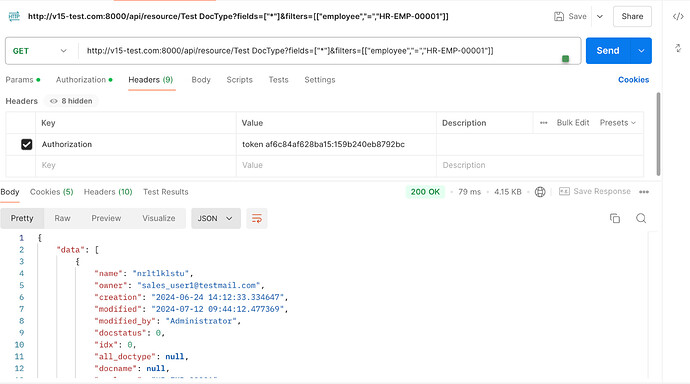This screenshot has height=384, width=690.
Task: Click the eye icon for hidden headers
Action: [x=54, y=101]
